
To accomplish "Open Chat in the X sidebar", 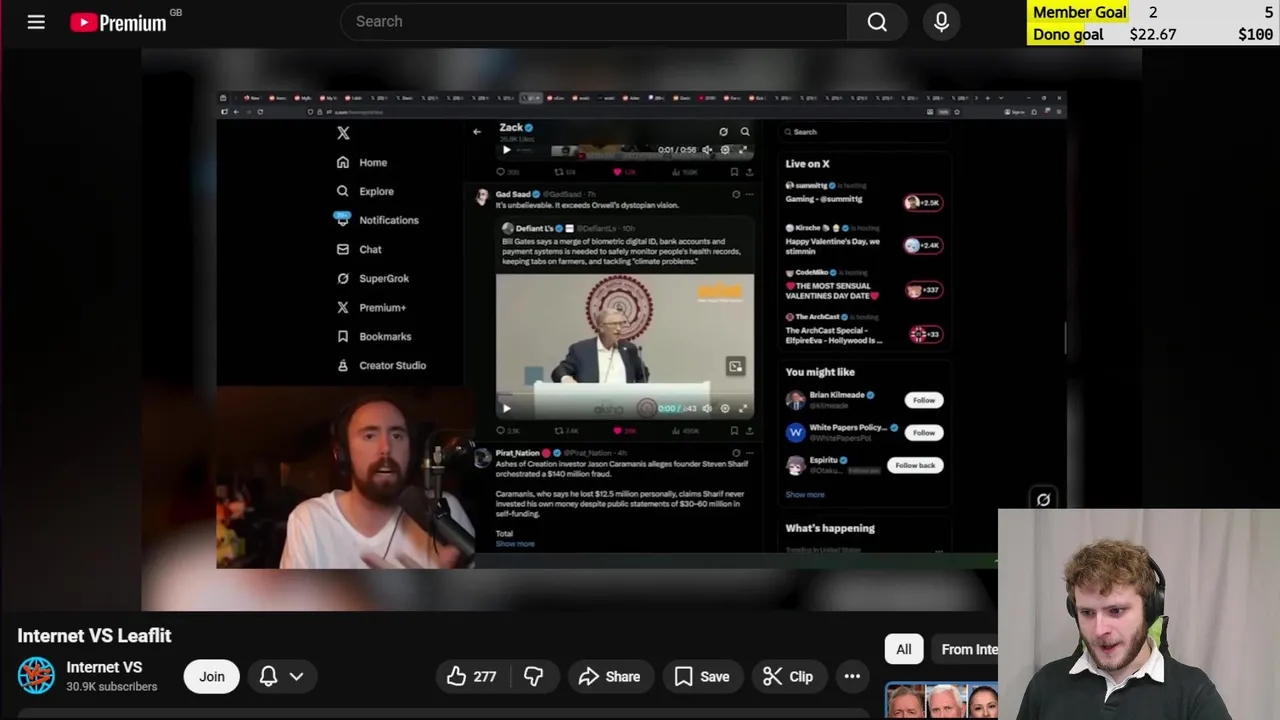I will click(359, 249).
